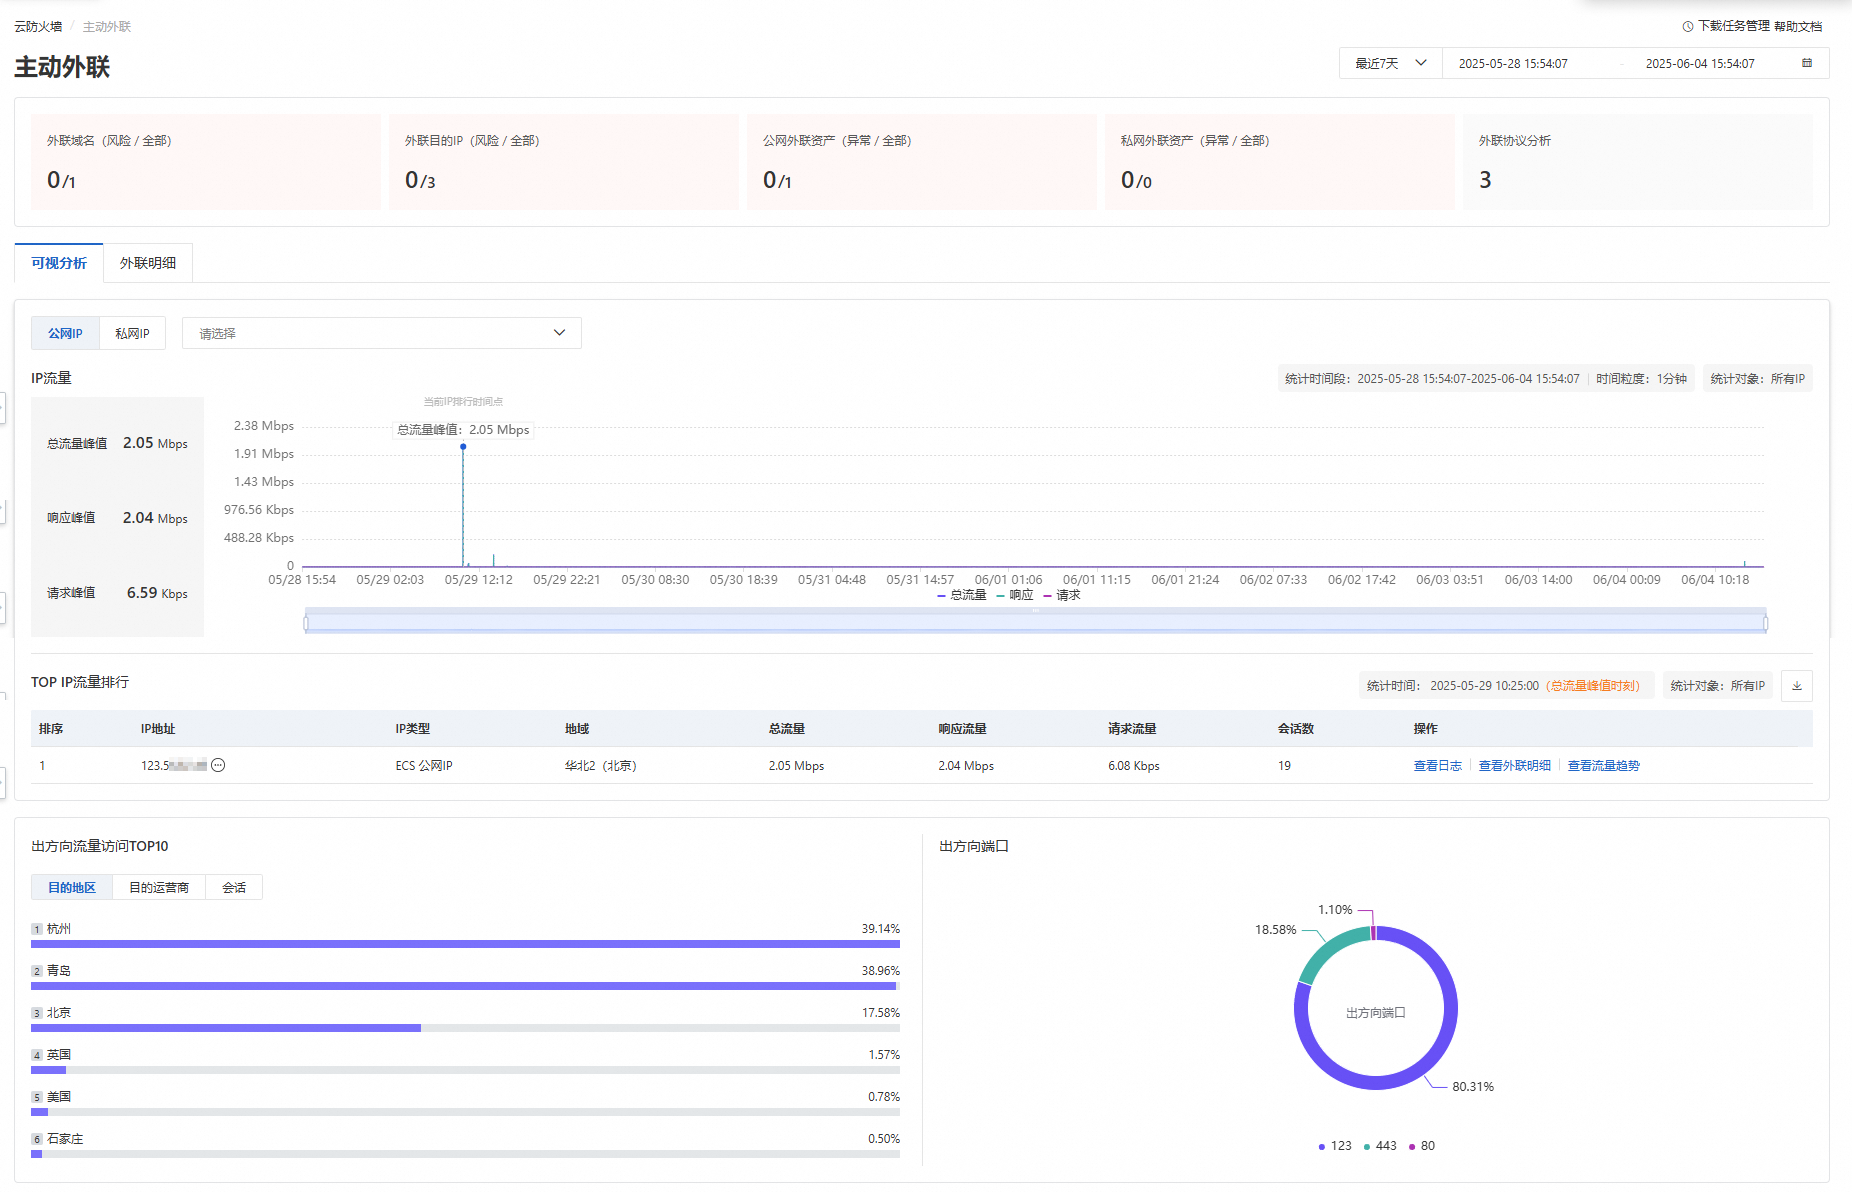The width and height of the screenshot is (1852, 1192).
Task: Open the 公网外联资产 statistics card
Action: click(x=922, y=161)
